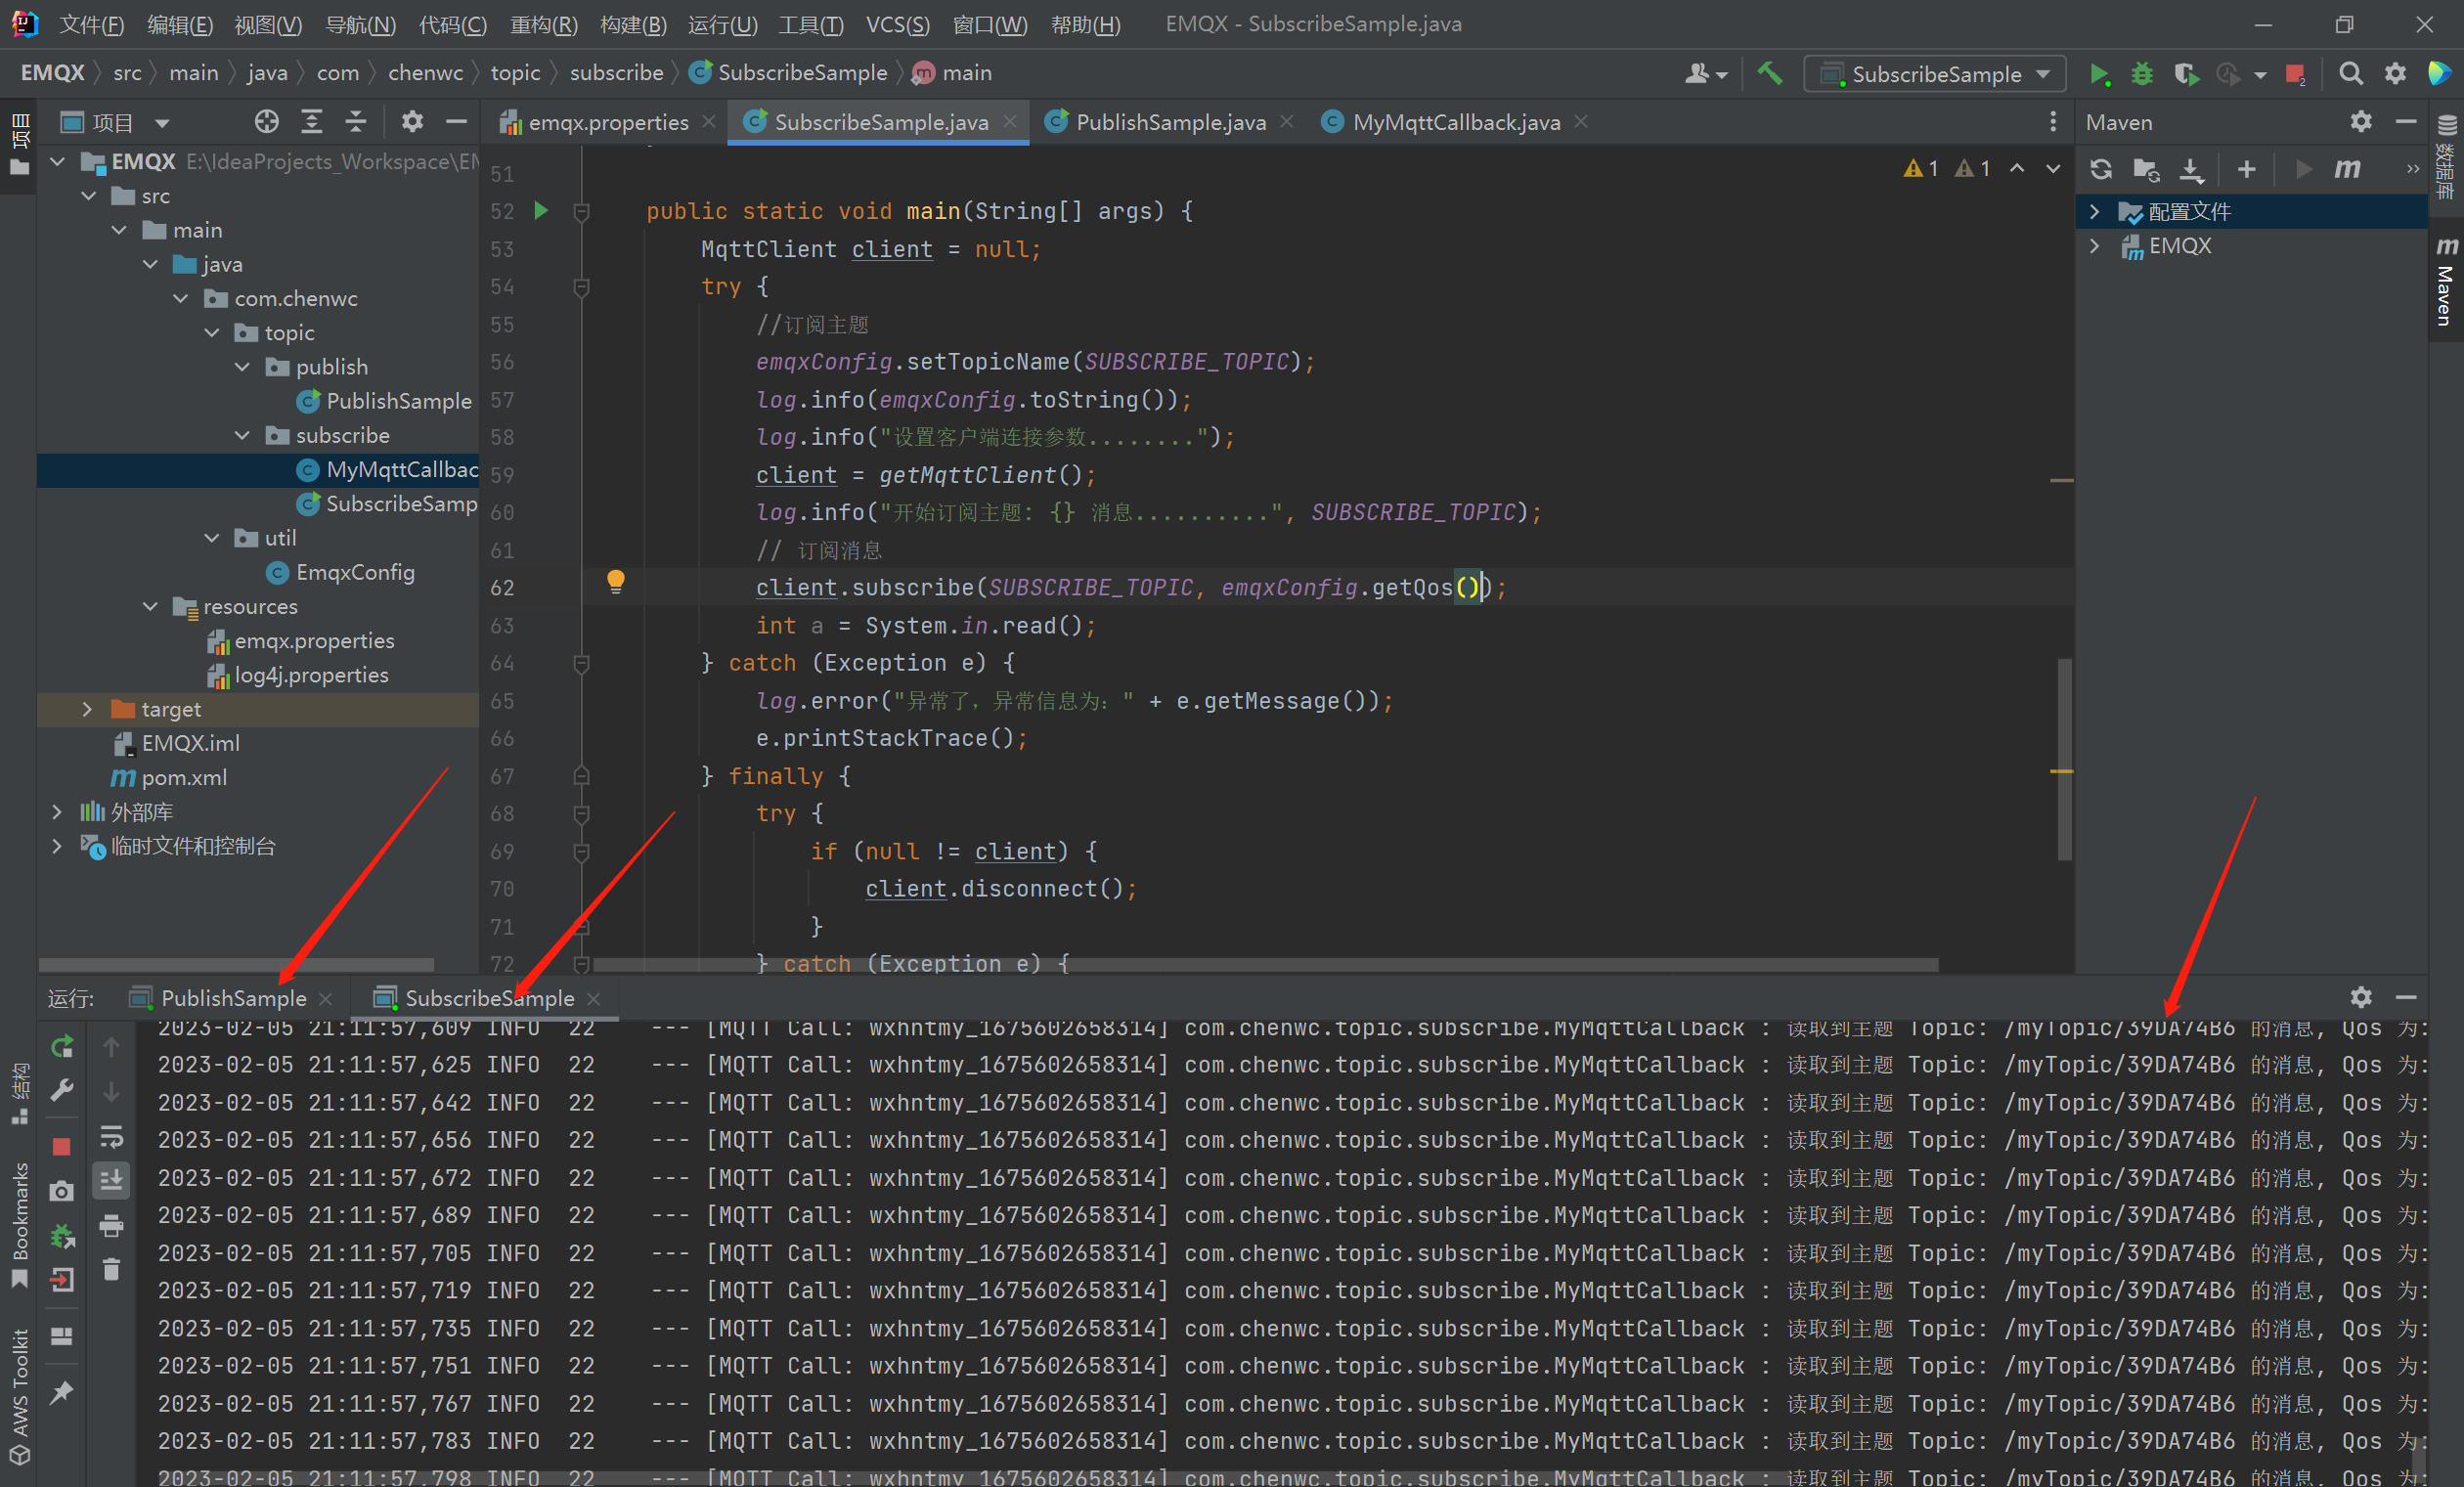The height and width of the screenshot is (1487, 2464).
Task: Run SubscribeSample with the green play icon
Action: [x=2098, y=74]
